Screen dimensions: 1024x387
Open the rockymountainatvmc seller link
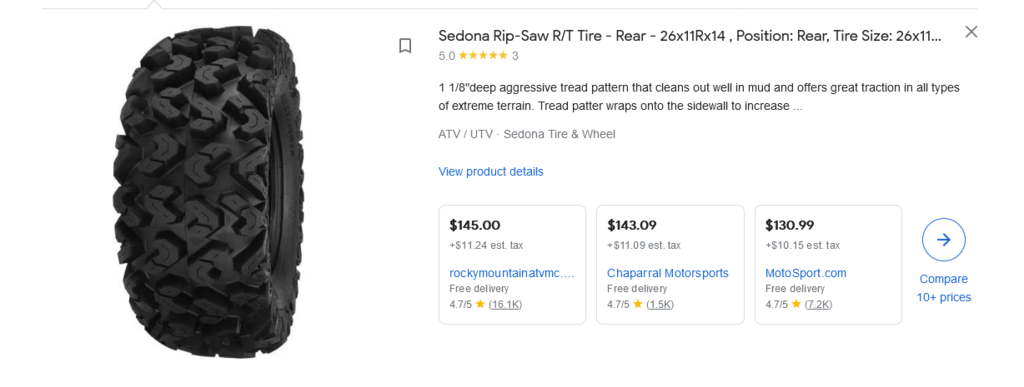(x=512, y=273)
